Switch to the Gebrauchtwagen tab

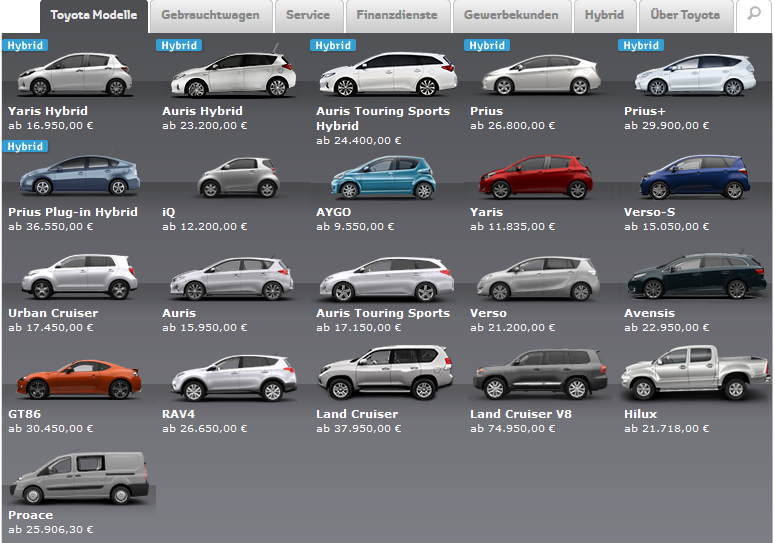[x=211, y=16]
